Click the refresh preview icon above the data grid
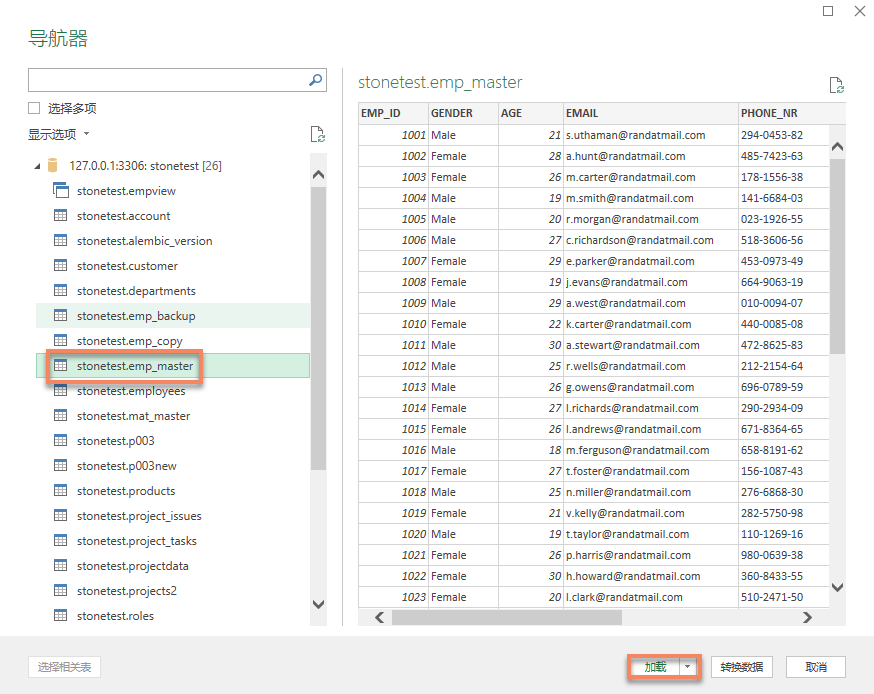Viewport: 874px width, 694px height. (x=837, y=86)
